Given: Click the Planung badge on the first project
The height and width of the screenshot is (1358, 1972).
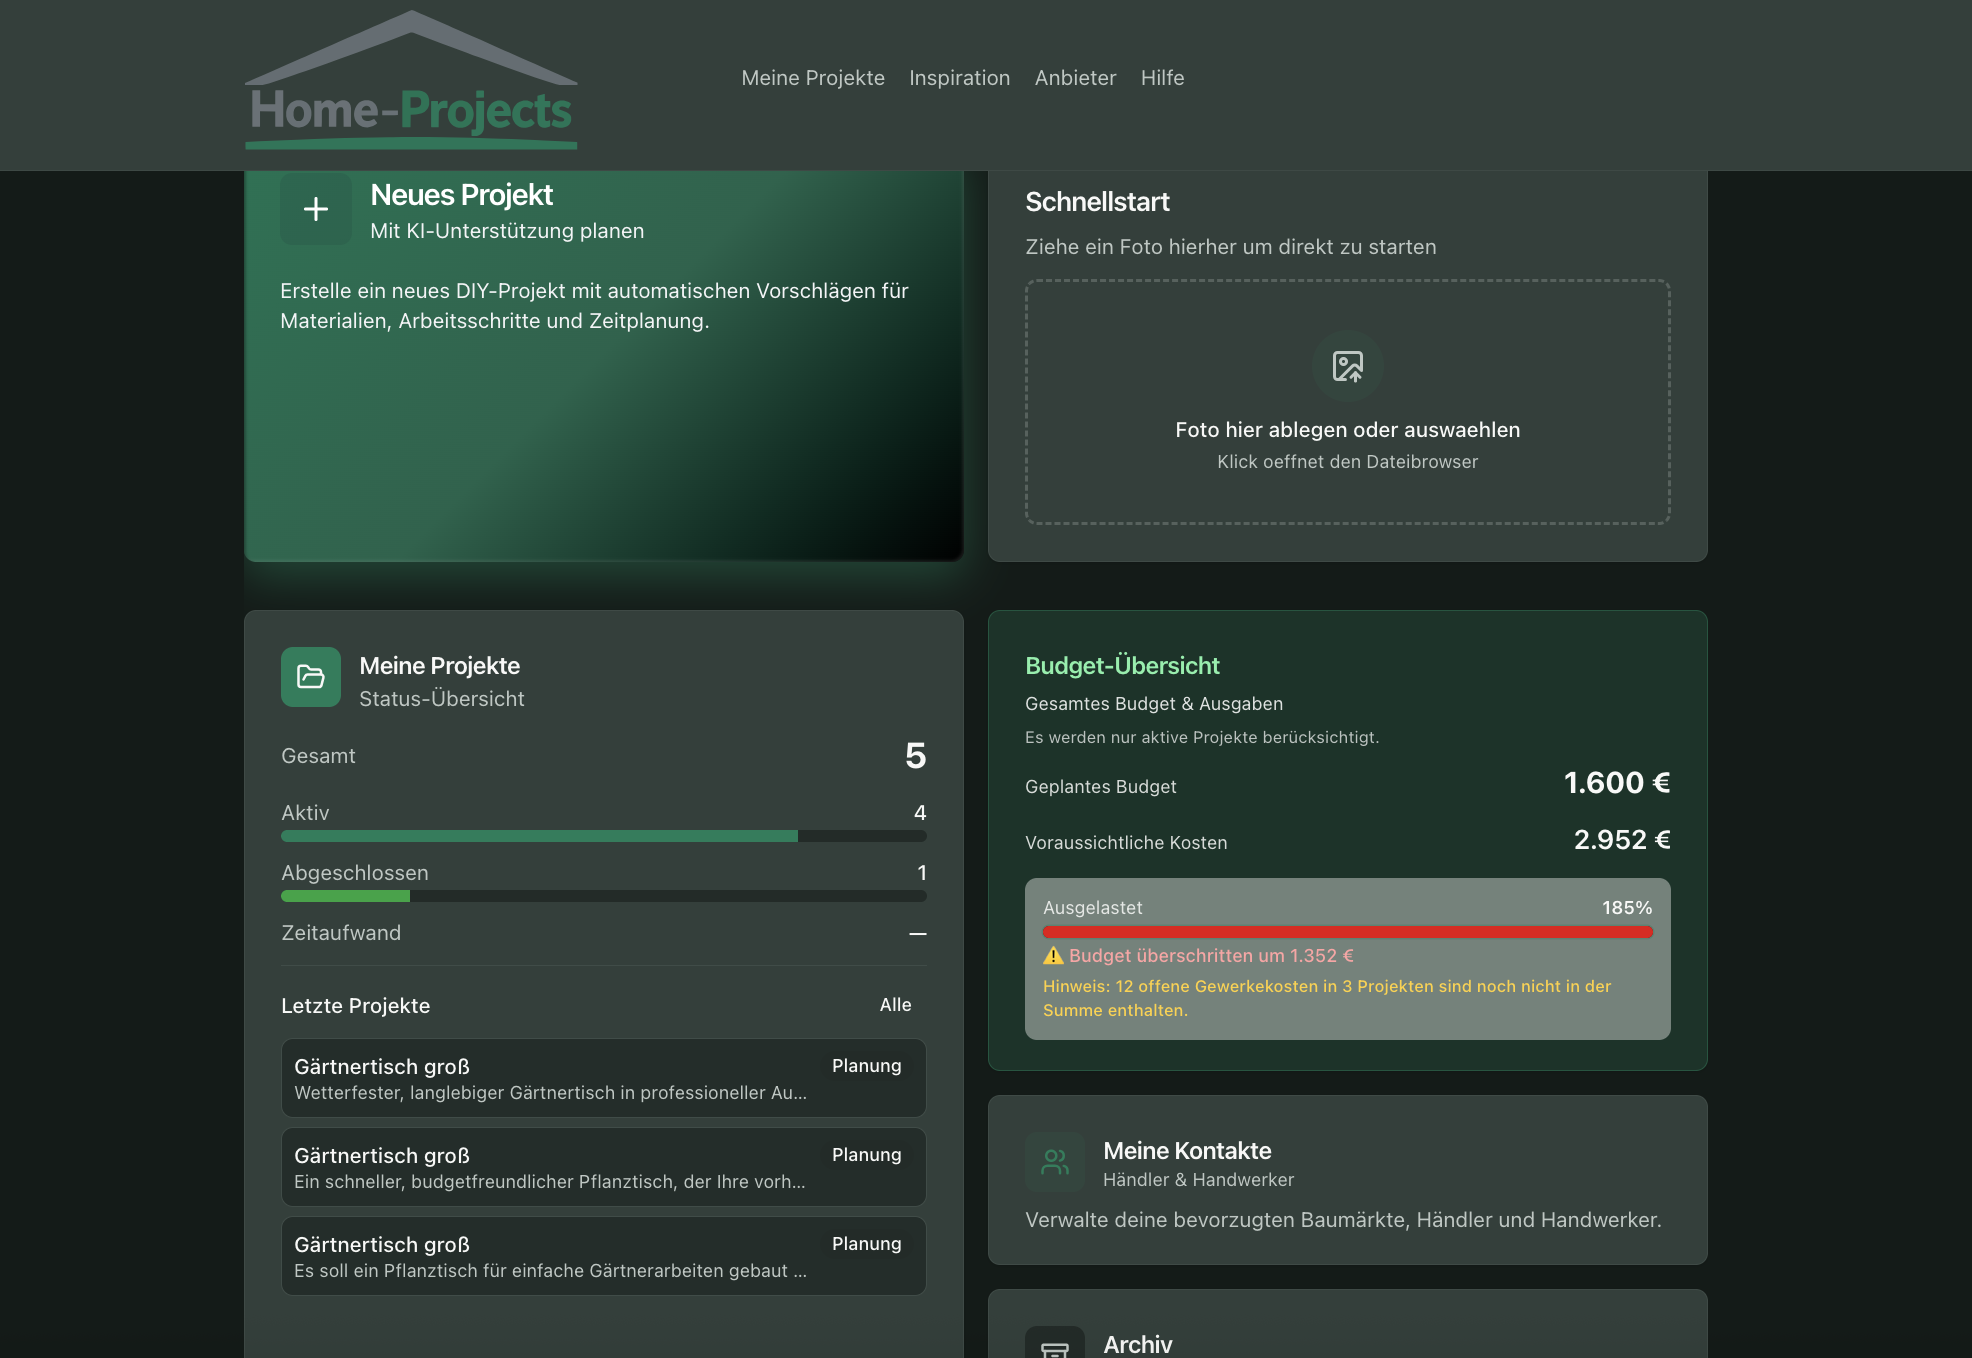Looking at the screenshot, I should tap(866, 1066).
